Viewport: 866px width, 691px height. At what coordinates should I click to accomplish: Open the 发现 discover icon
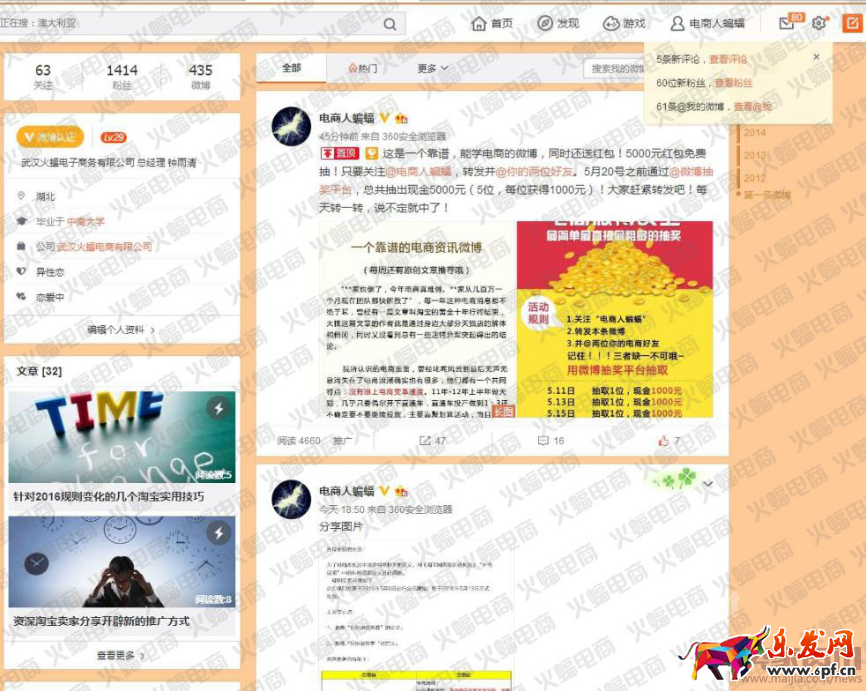[x=545, y=23]
